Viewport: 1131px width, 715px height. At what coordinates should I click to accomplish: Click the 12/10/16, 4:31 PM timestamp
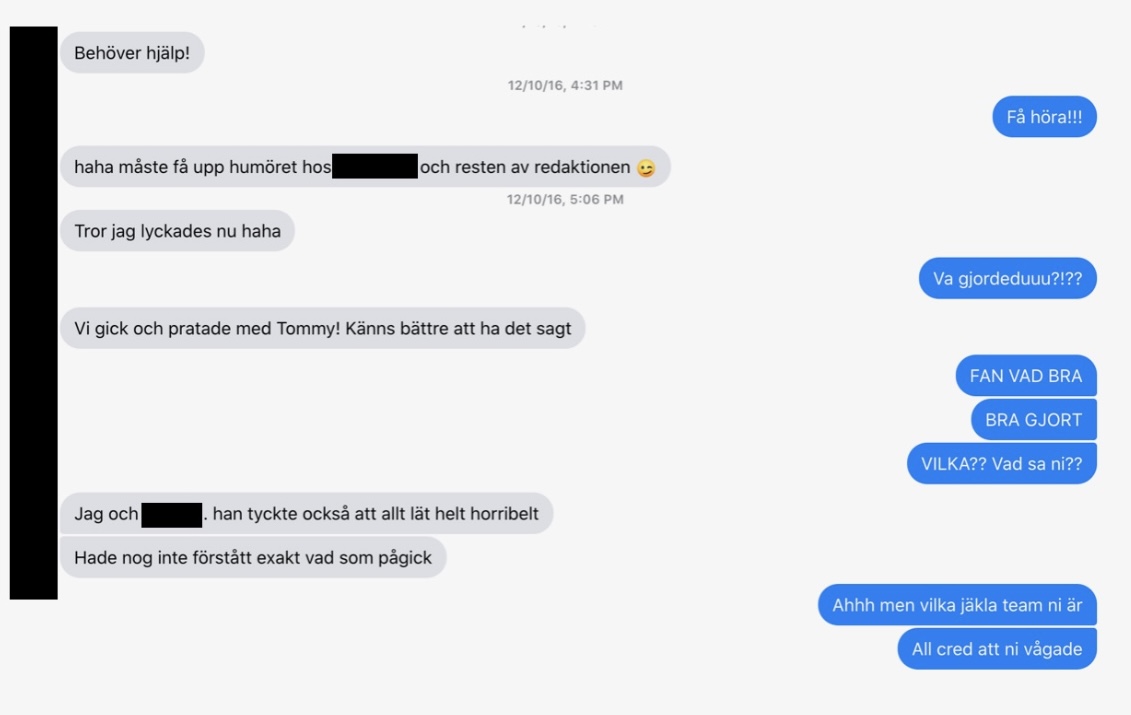pyautogui.click(x=565, y=85)
